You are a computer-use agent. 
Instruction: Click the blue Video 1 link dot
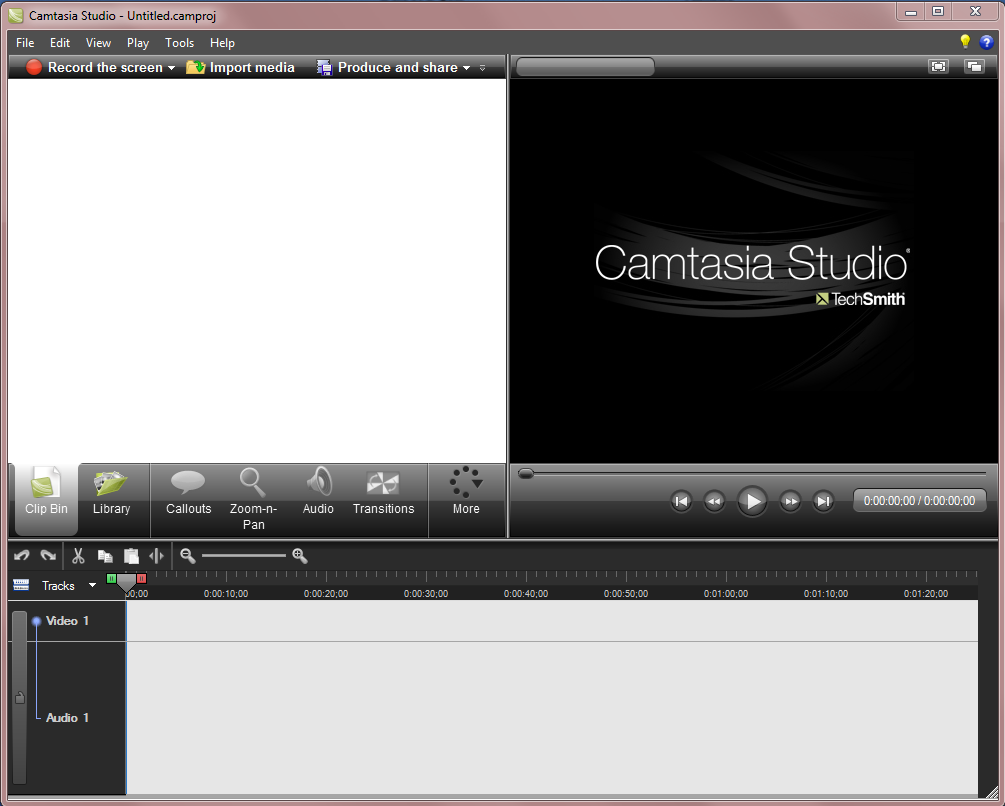coord(37,621)
